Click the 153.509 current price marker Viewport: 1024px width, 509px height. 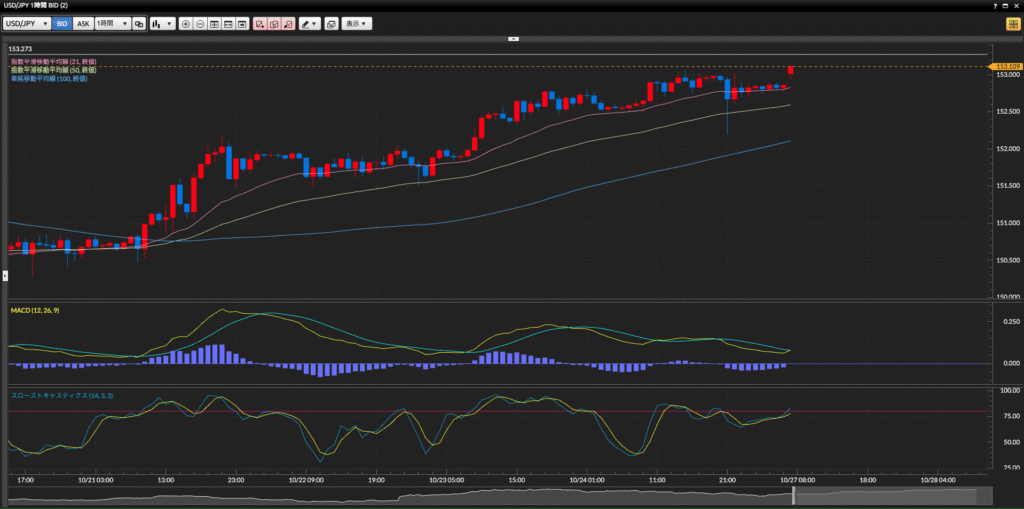click(1006, 66)
